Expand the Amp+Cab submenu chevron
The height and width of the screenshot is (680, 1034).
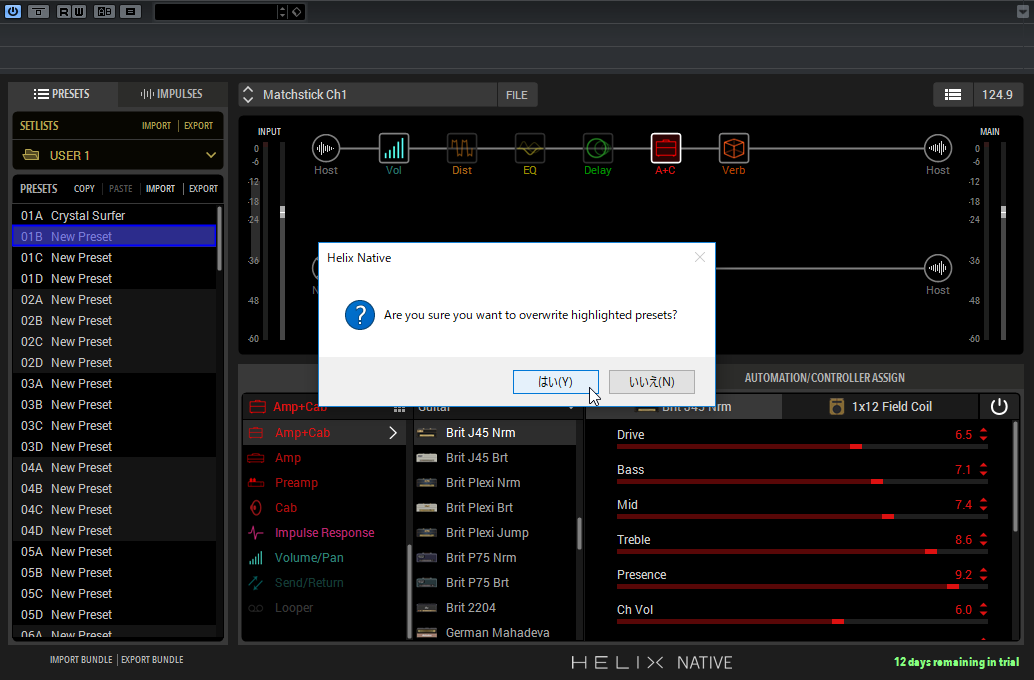pyautogui.click(x=393, y=433)
